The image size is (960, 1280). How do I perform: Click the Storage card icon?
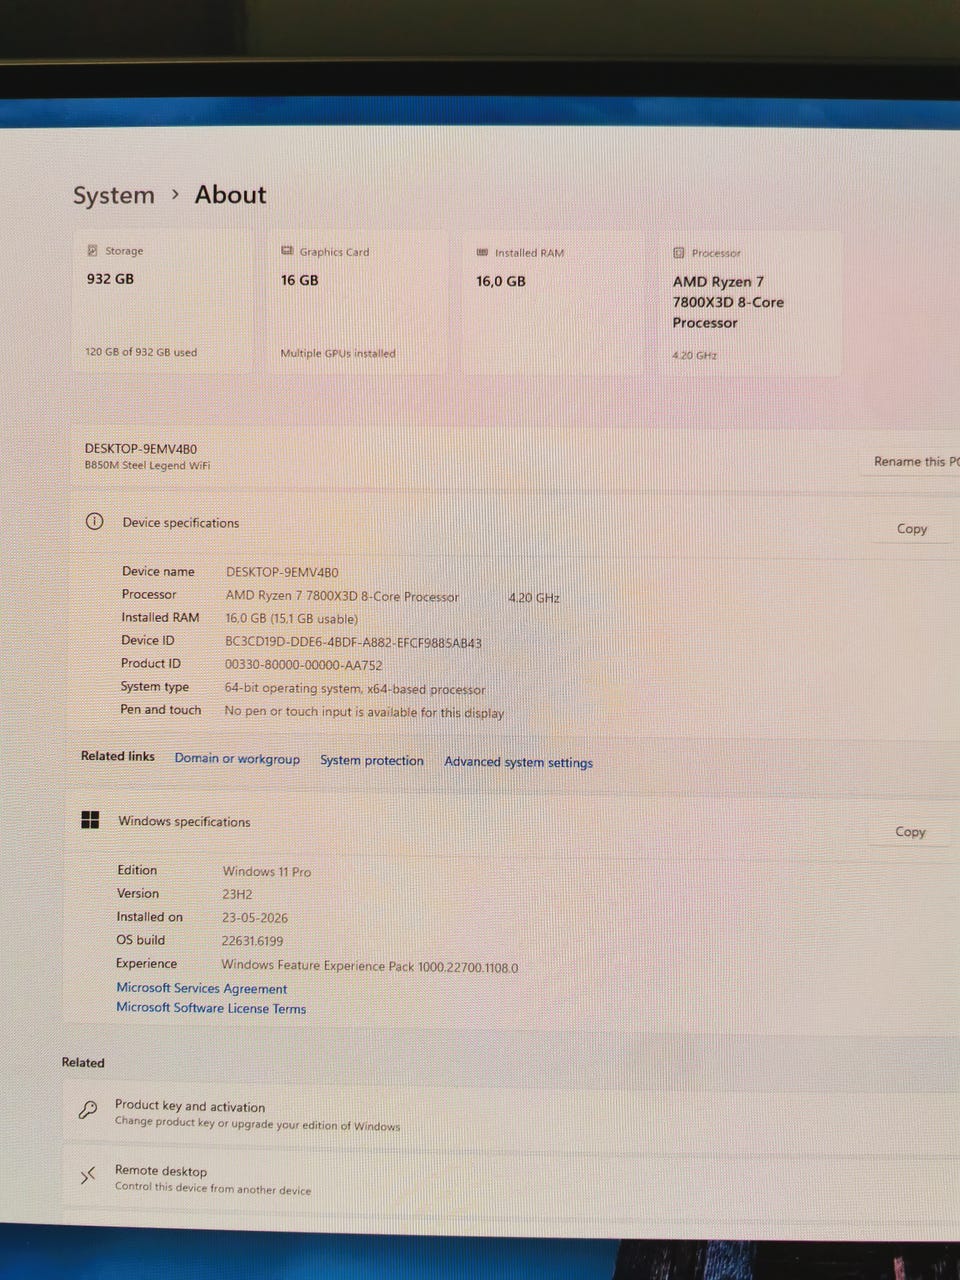pos(93,250)
